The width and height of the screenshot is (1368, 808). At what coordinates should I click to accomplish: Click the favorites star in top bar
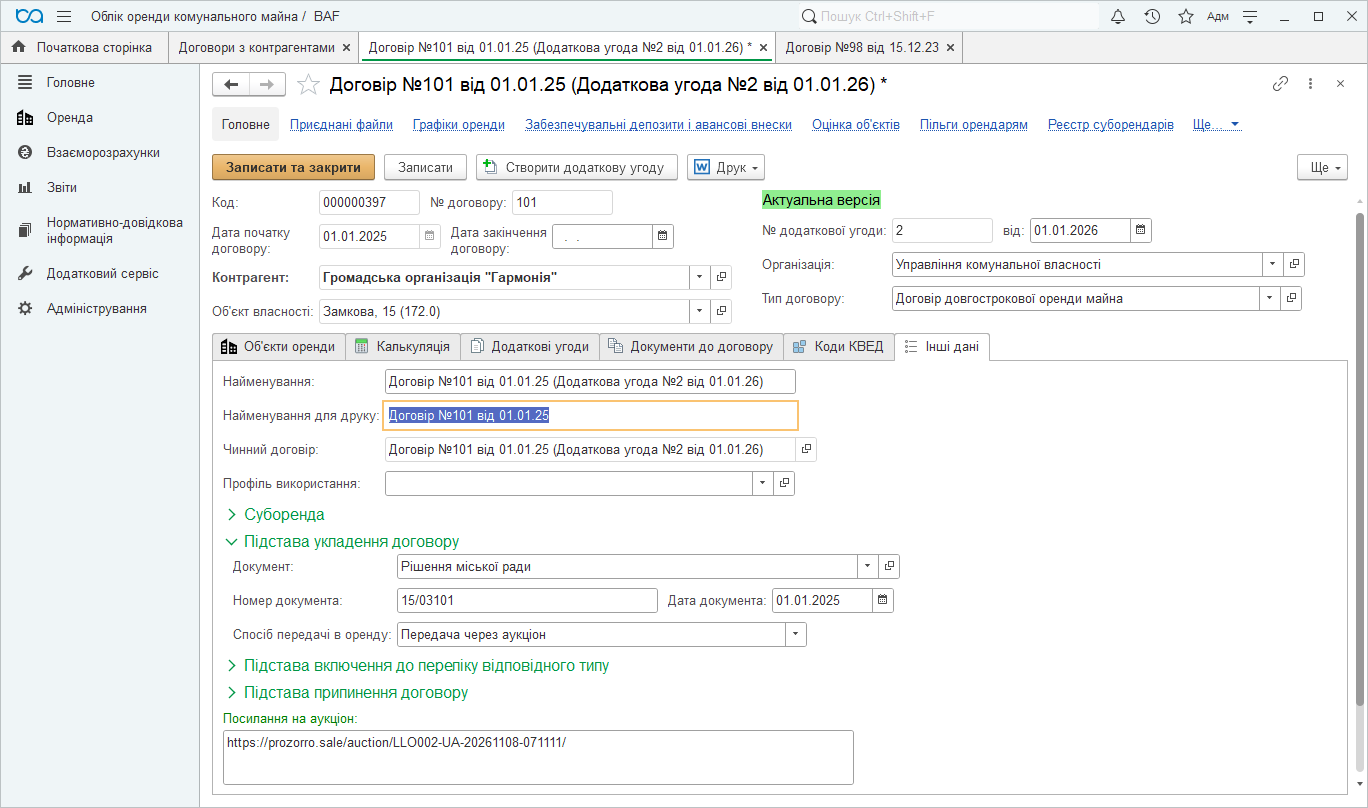pos(1186,16)
